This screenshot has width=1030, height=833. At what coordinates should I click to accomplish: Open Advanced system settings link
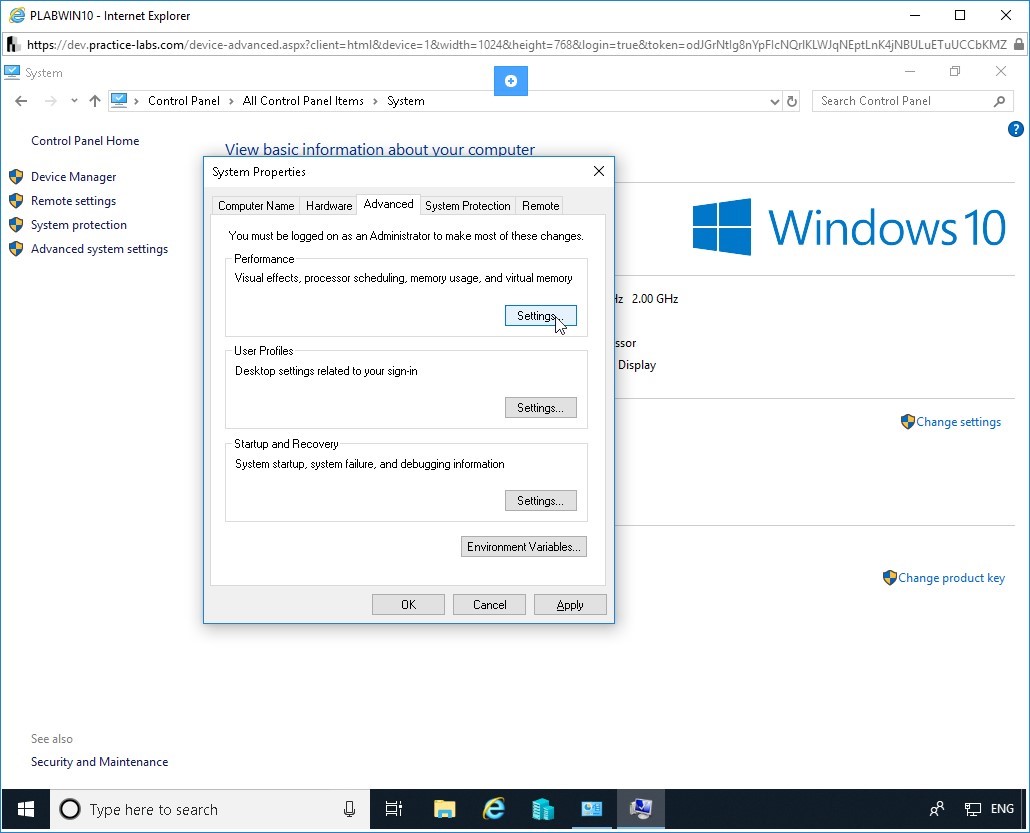pyautogui.click(x=99, y=249)
